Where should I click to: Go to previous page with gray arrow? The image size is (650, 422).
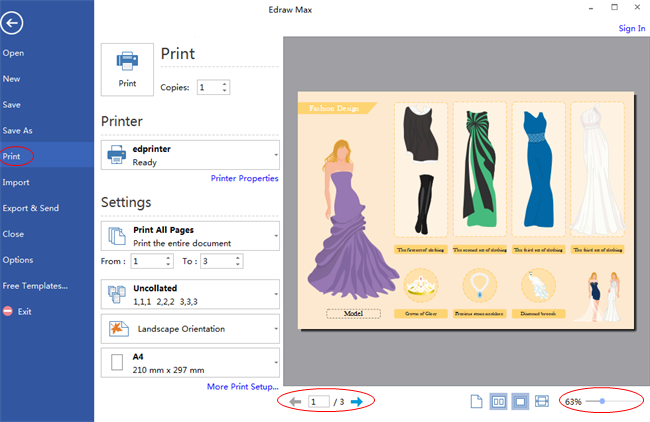click(295, 401)
